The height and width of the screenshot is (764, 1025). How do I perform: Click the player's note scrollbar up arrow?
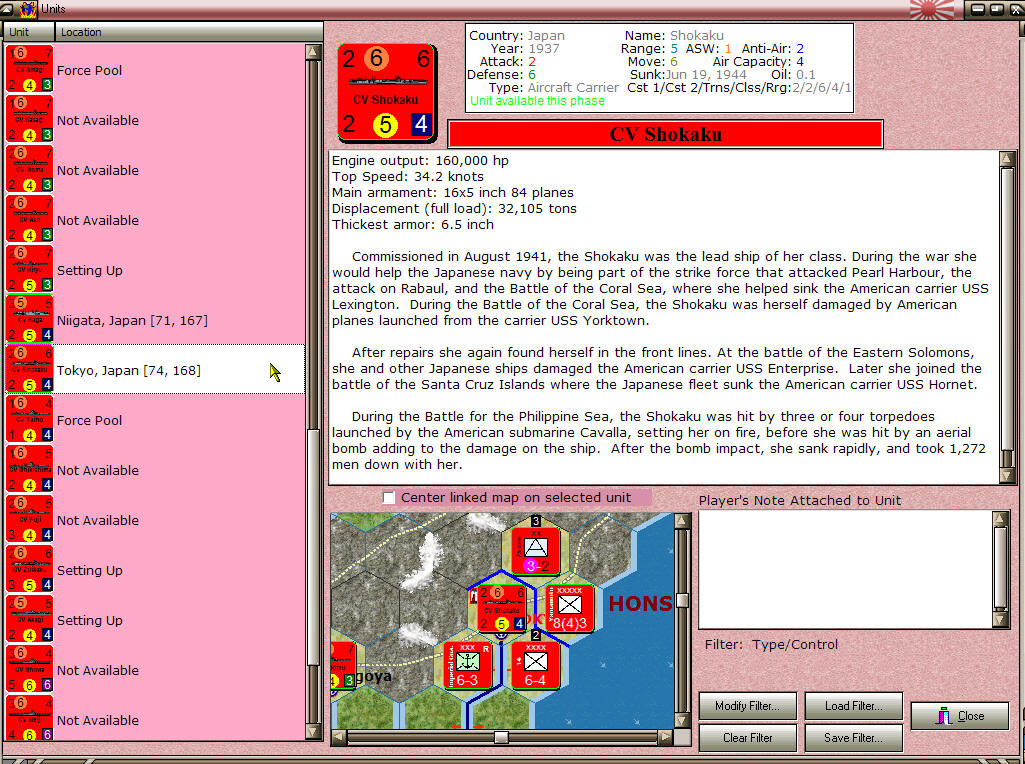1001,520
